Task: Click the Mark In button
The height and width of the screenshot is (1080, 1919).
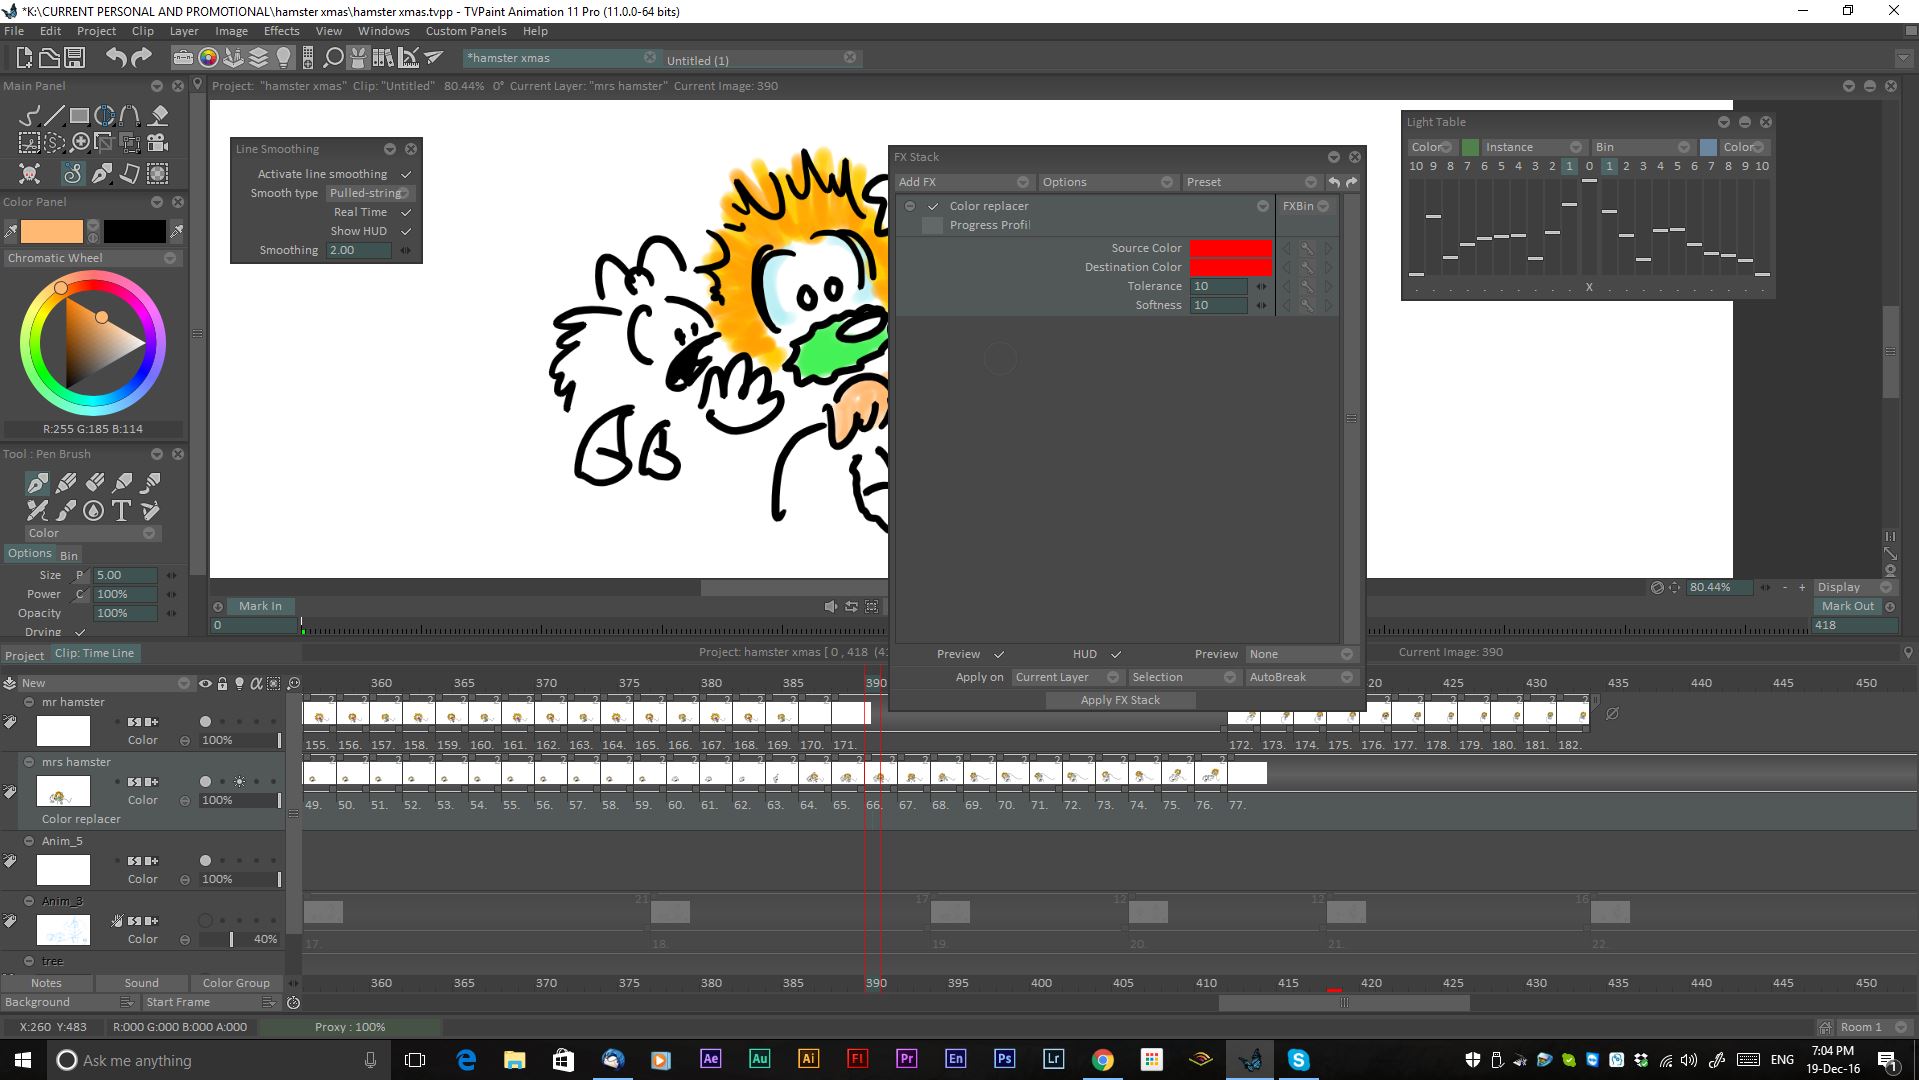Action: pos(260,606)
